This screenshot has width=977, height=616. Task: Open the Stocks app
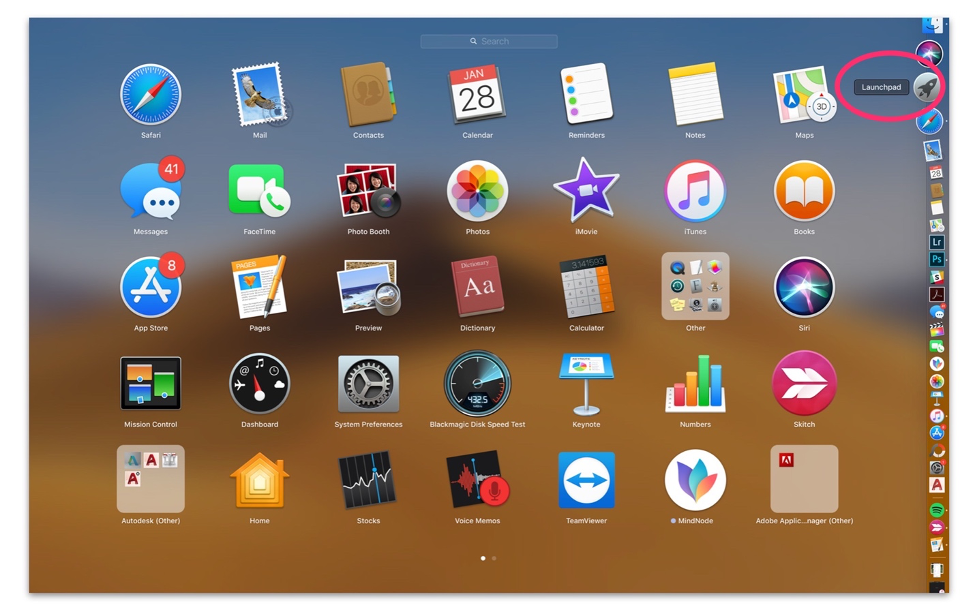(368, 480)
